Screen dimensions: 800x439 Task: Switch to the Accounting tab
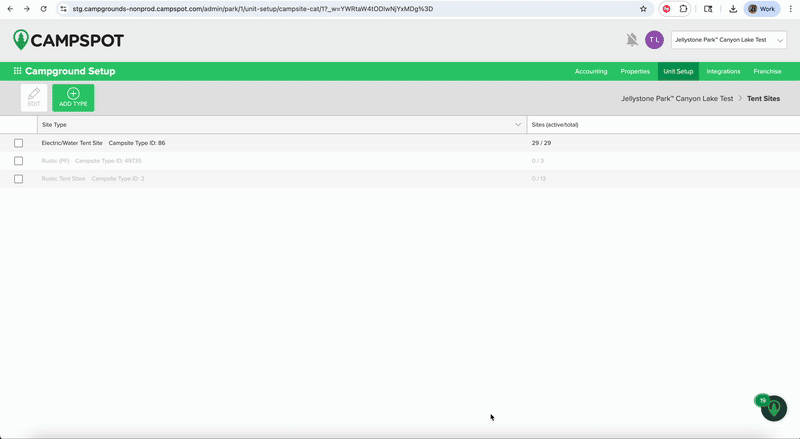point(591,72)
